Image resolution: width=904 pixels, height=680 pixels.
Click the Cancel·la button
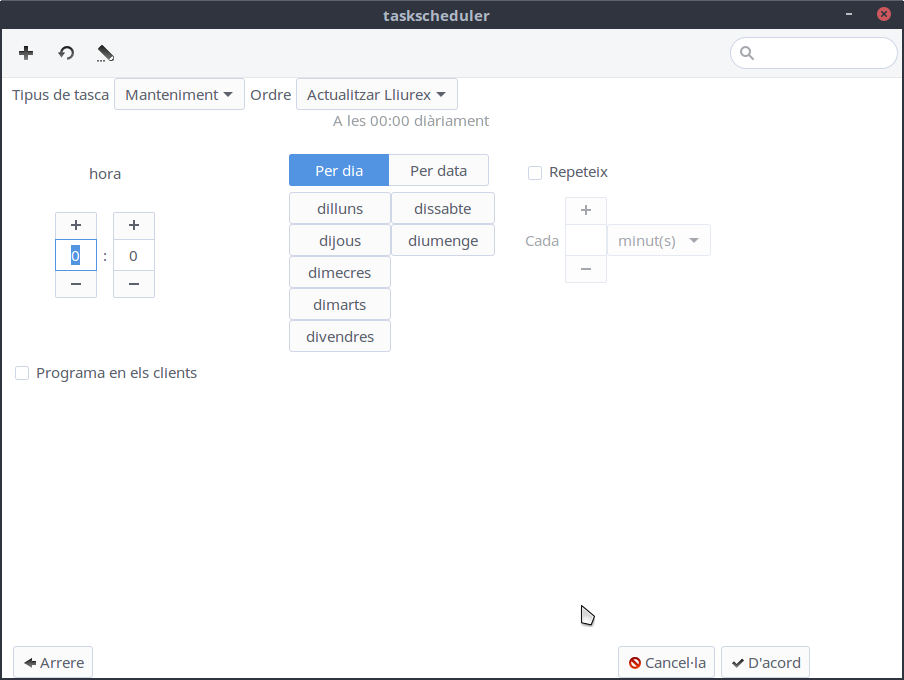(667, 663)
